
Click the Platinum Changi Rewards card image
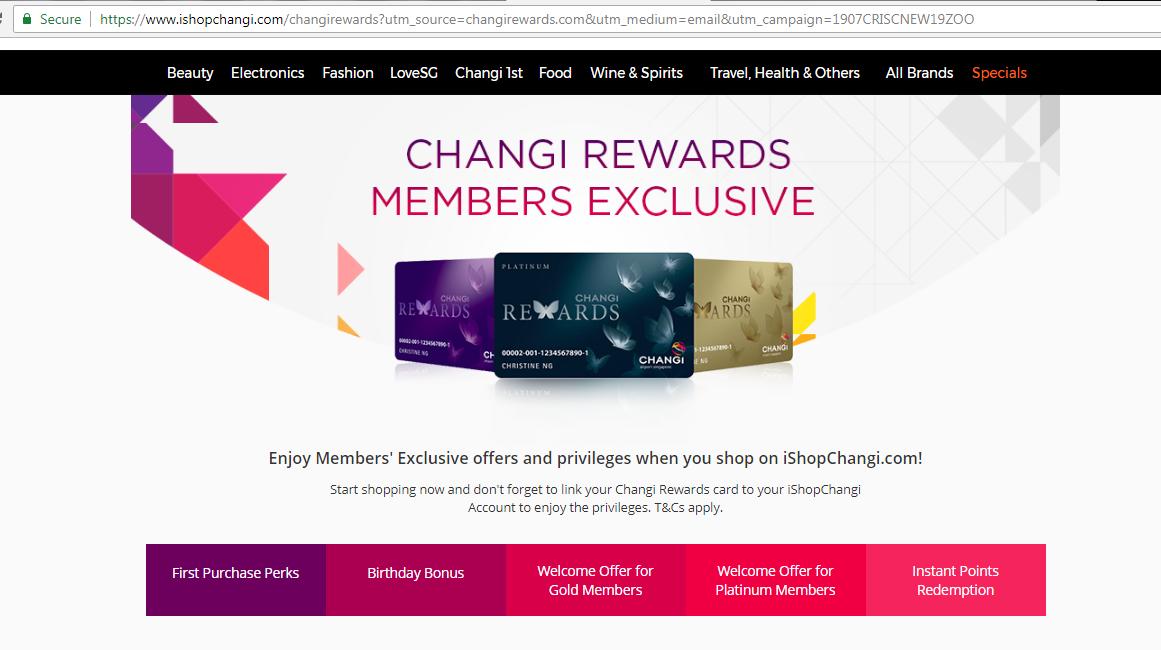click(594, 315)
